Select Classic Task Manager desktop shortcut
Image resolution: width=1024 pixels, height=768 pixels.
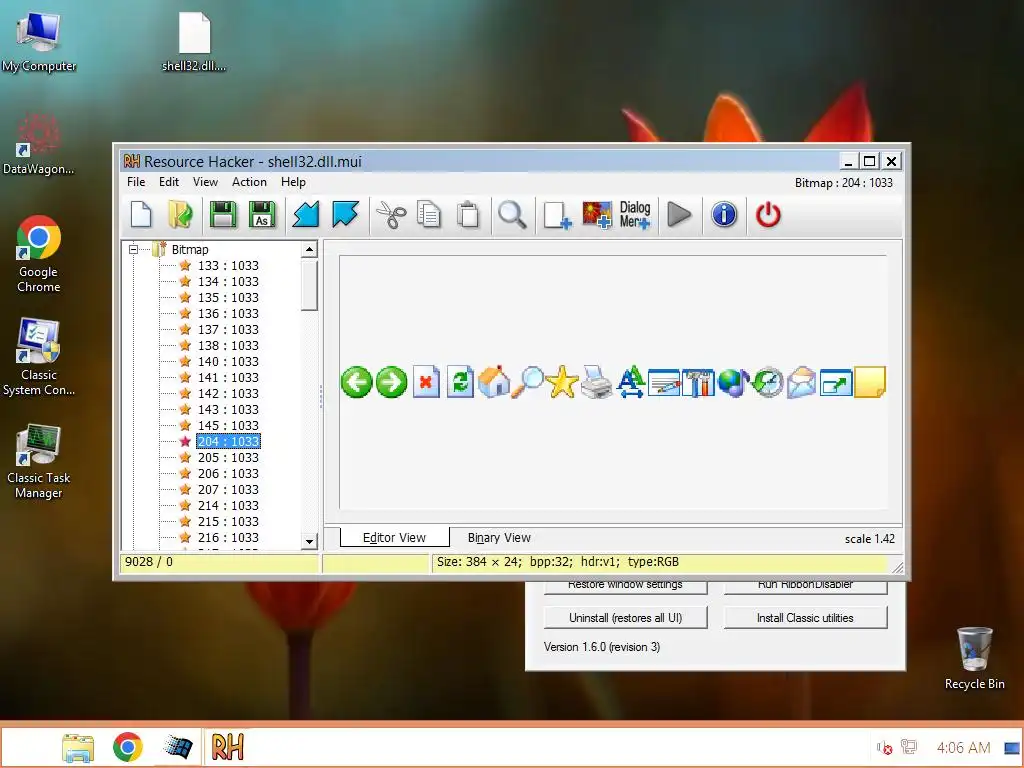[x=39, y=462]
